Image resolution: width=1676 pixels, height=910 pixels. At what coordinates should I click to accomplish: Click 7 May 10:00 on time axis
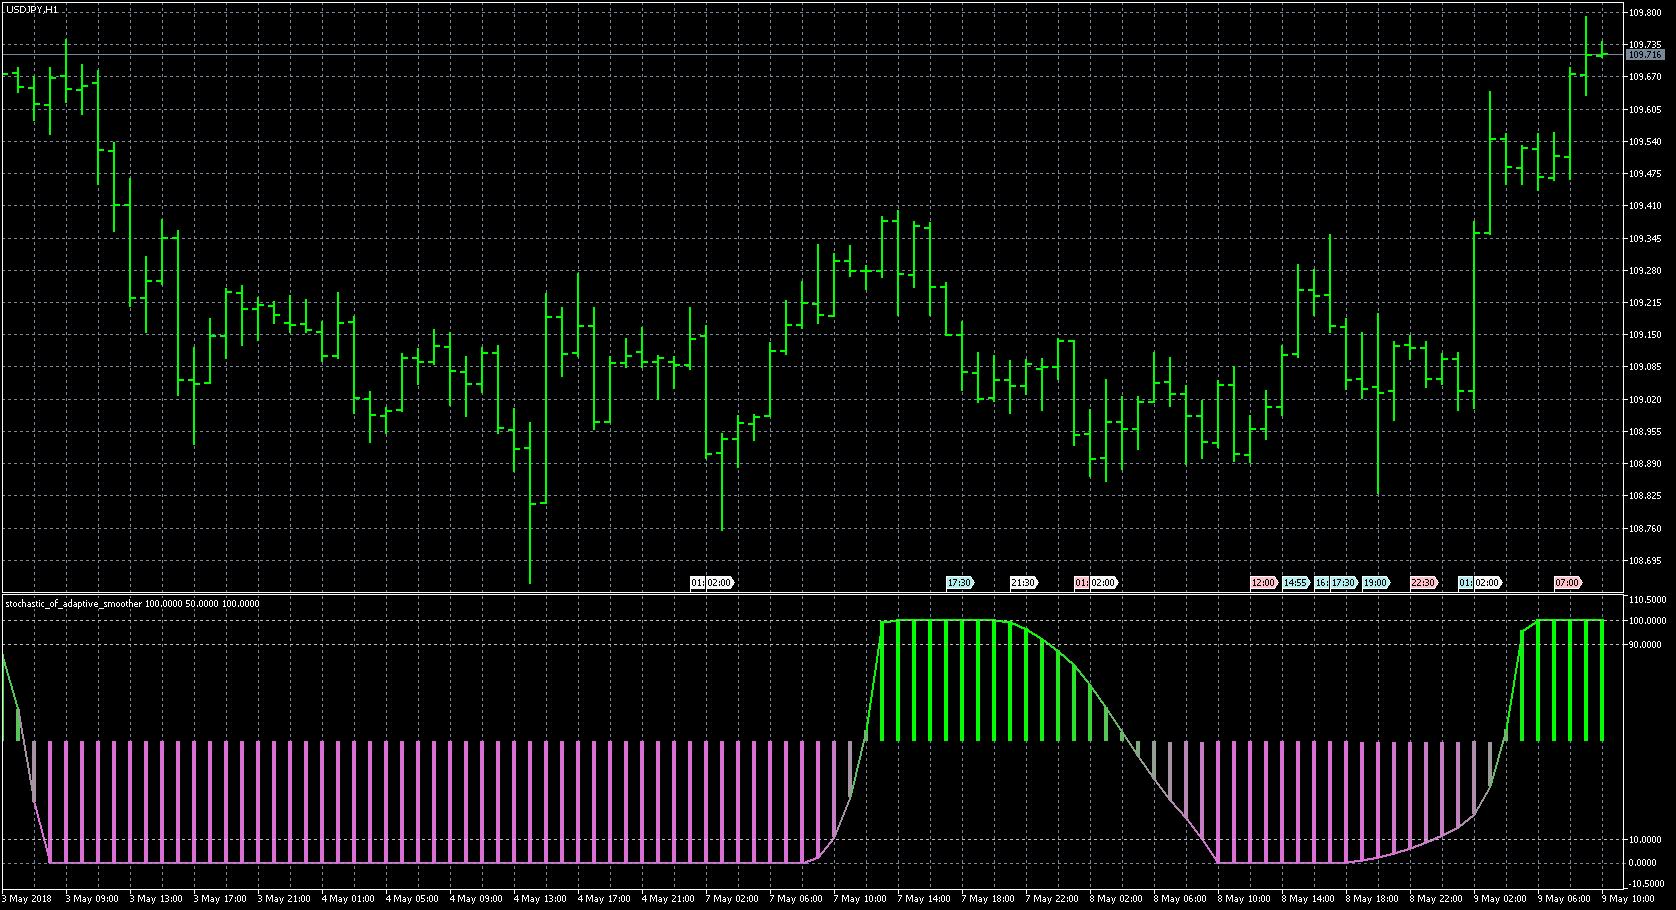860,899
